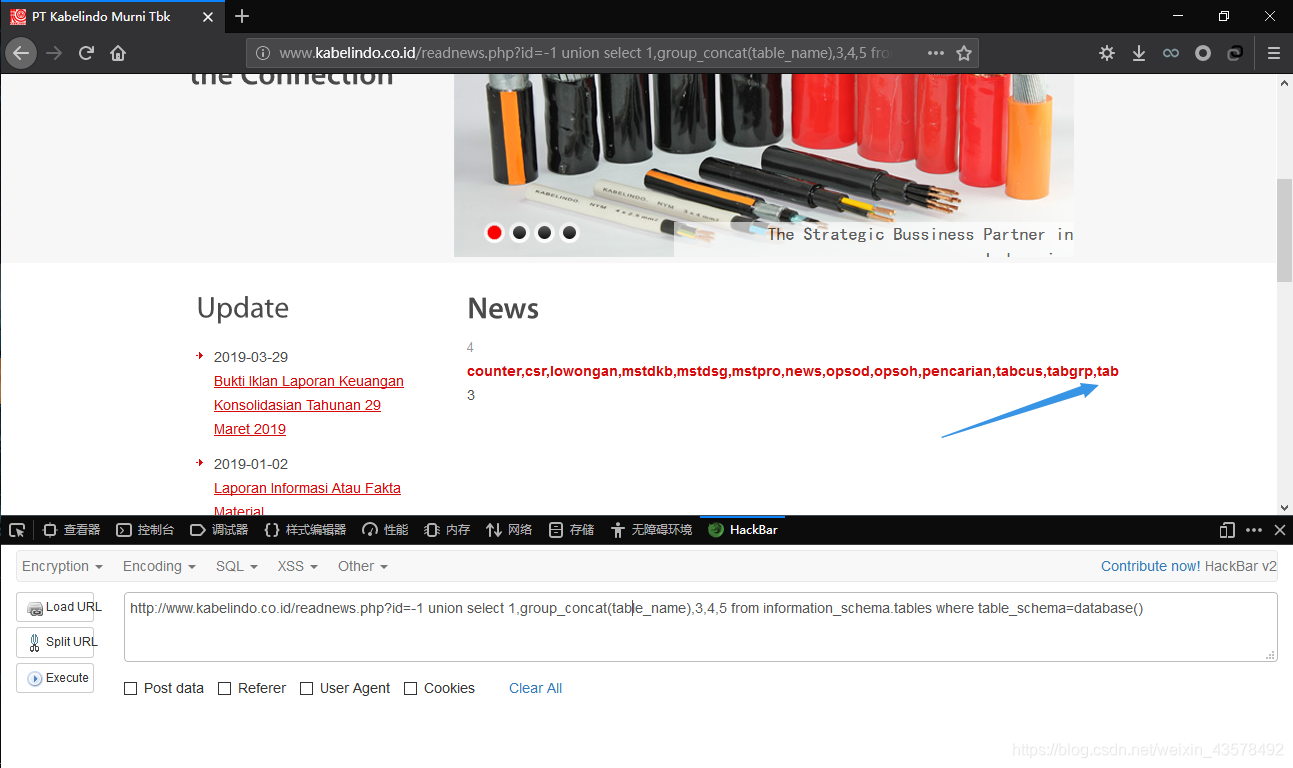Expand the SQL dropdown in HackBar
This screenshot has height=768, width=1293.
pyautogui.click(x=237, y=566)
